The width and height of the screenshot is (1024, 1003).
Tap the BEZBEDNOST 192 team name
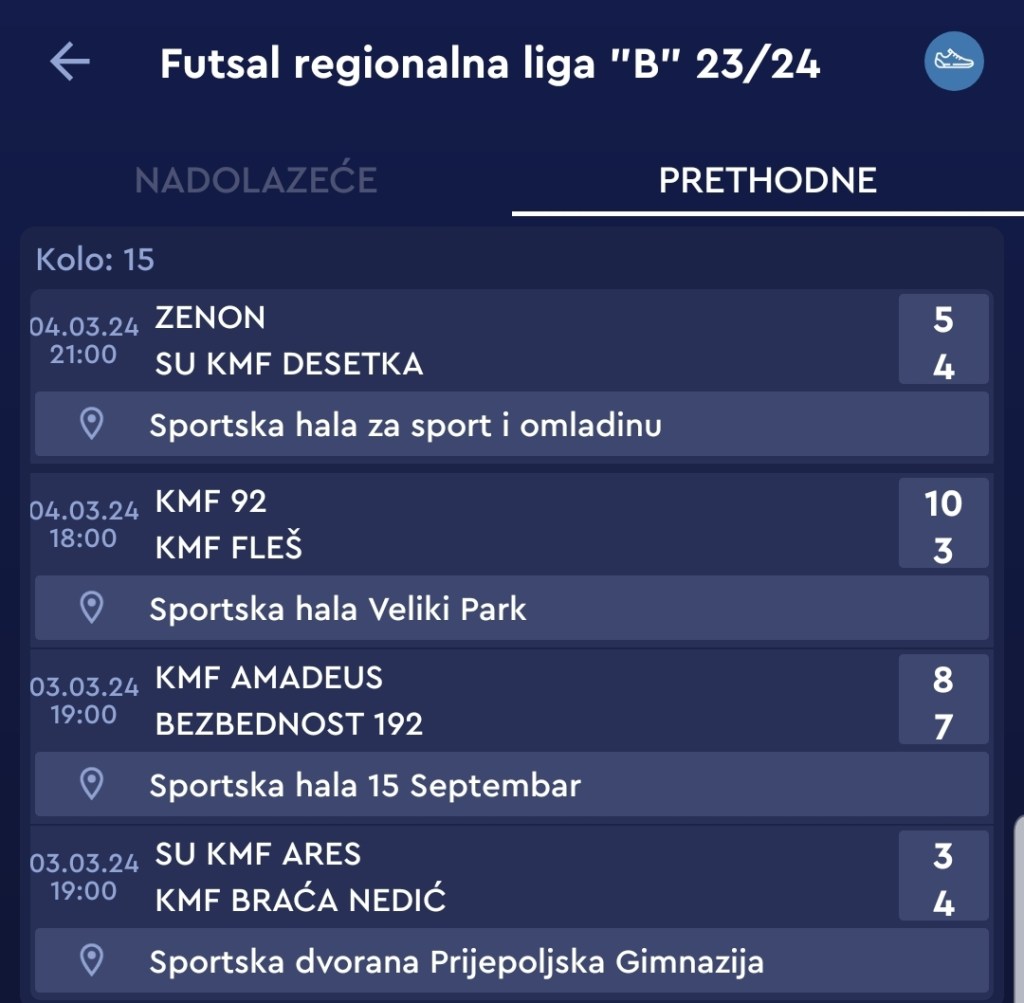point(289,724)
